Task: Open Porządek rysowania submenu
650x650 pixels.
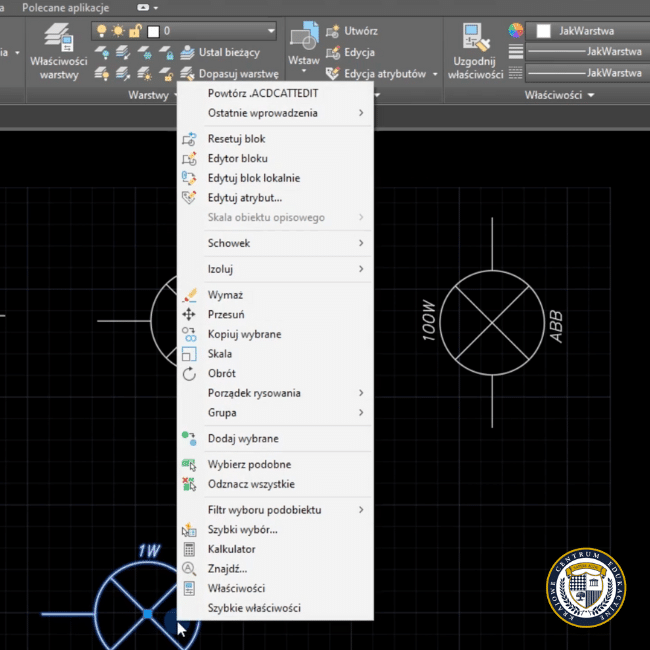Action: pos(276,393)
